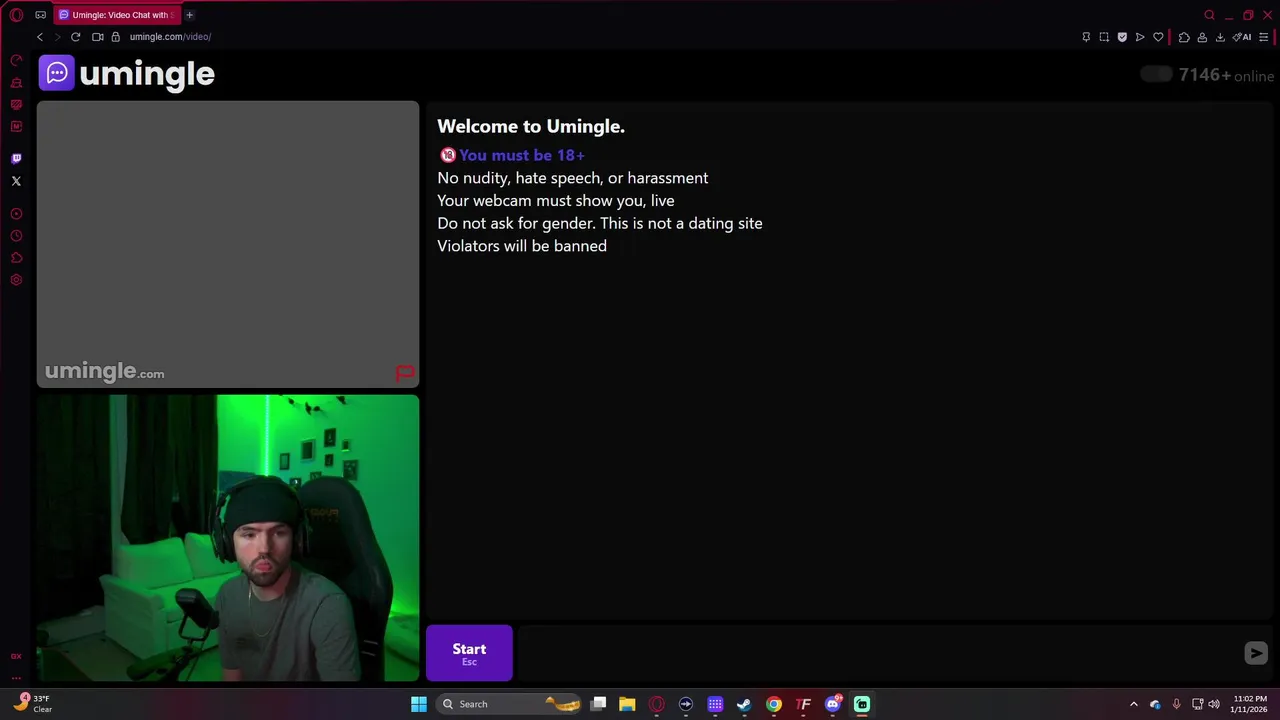Open the GX Cleaner sidebar icon
1280x720 pixels.
tap(16, 83)
